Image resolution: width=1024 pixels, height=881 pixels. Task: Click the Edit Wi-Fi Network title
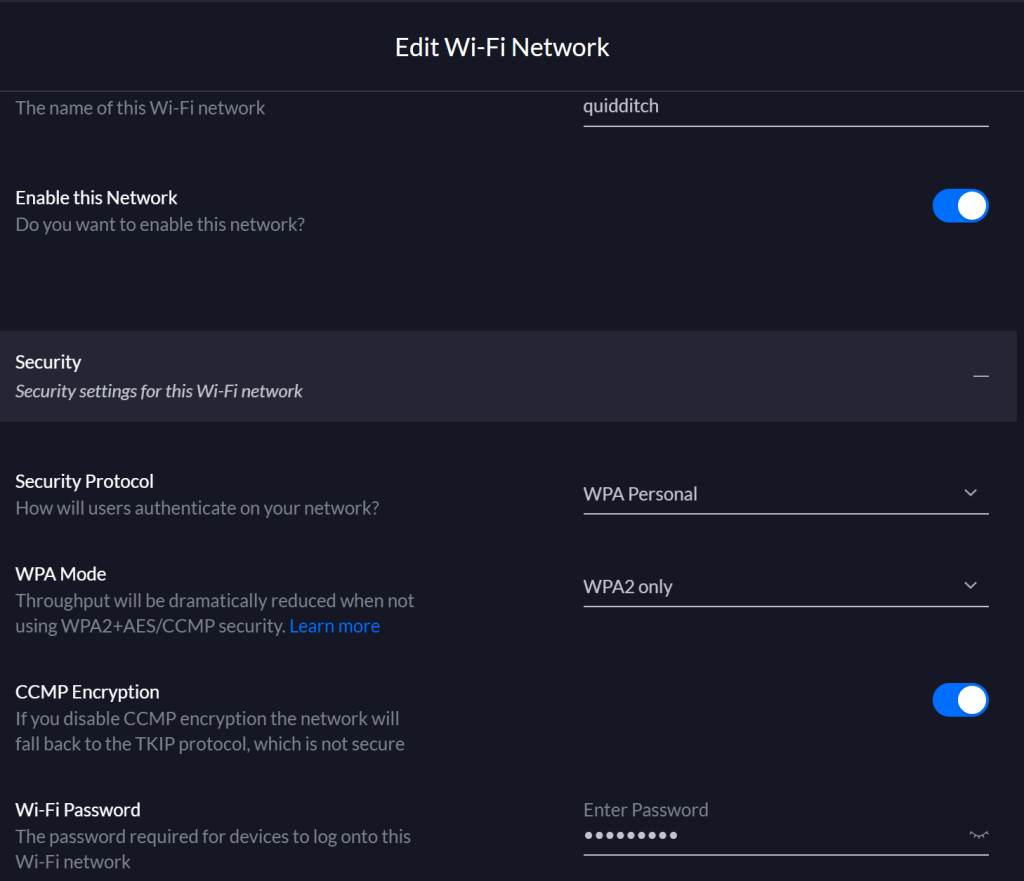point(502,47)
